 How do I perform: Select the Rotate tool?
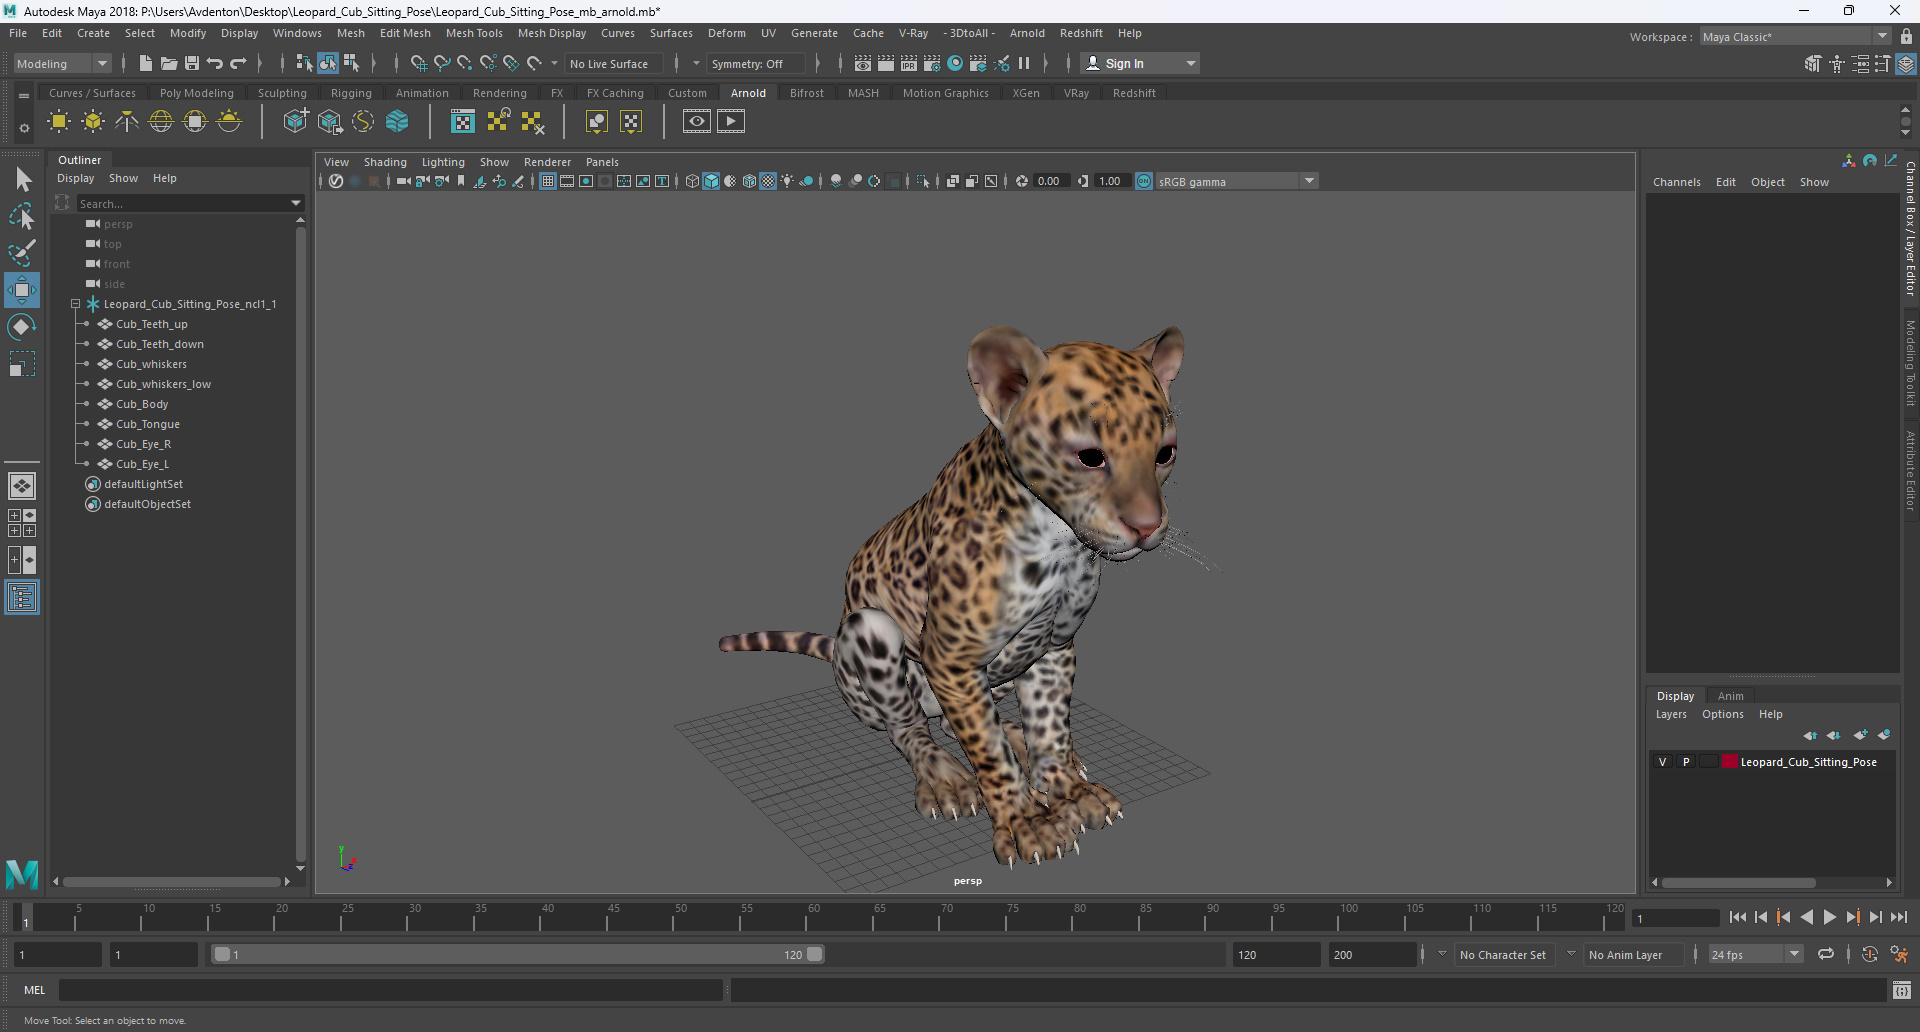(x=22, y=327)
